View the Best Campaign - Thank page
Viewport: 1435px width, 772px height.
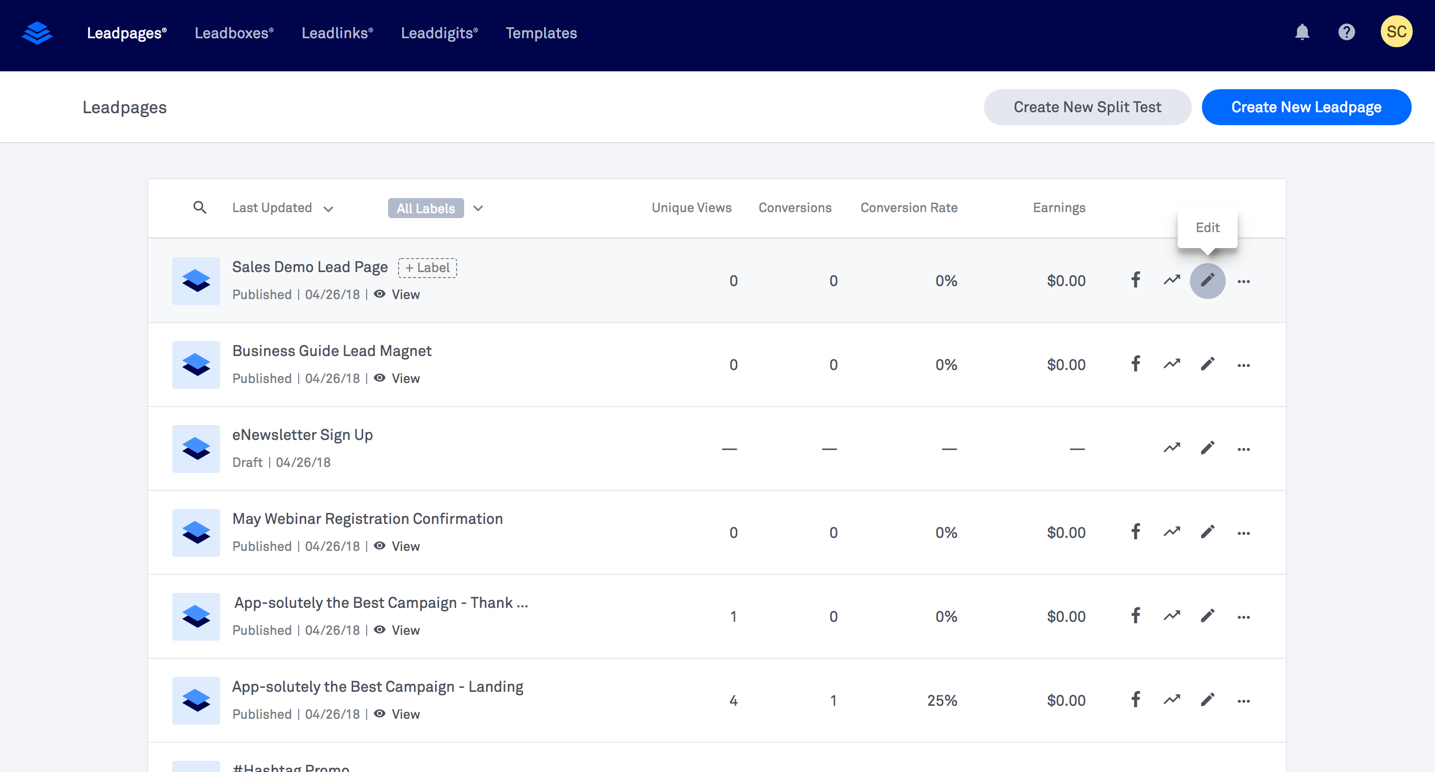(397, 631)
